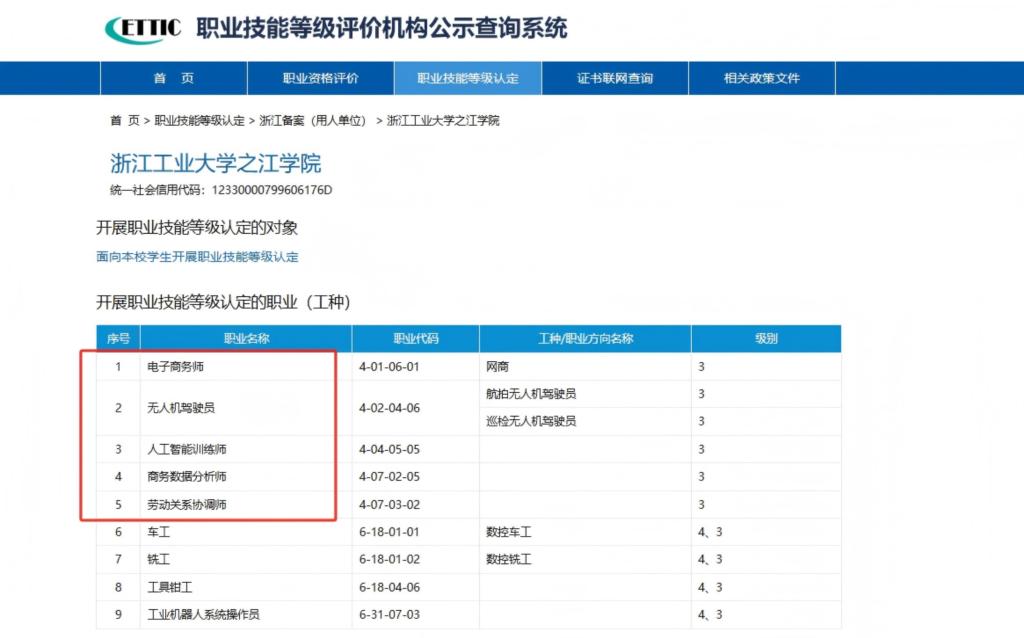Open the 证书联网查询 navigation tab

pos(615,78)
